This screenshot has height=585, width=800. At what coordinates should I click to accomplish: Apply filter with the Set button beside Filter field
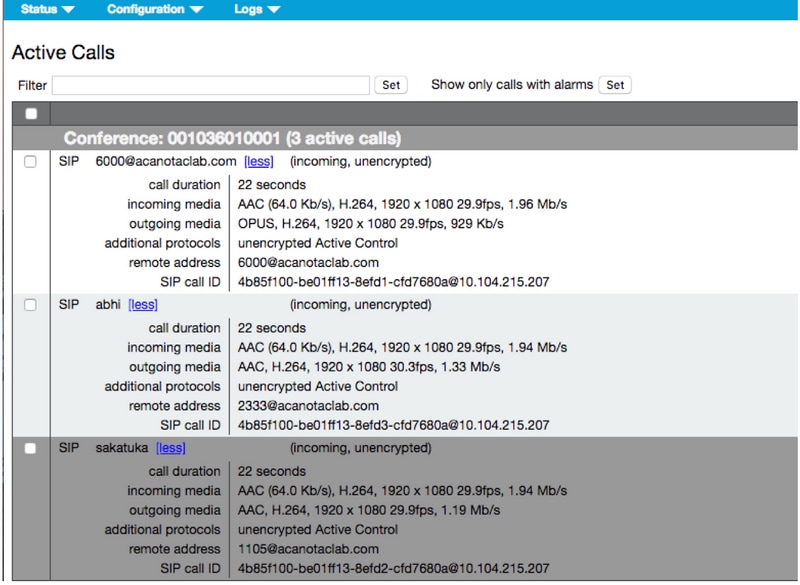point(391,85)
